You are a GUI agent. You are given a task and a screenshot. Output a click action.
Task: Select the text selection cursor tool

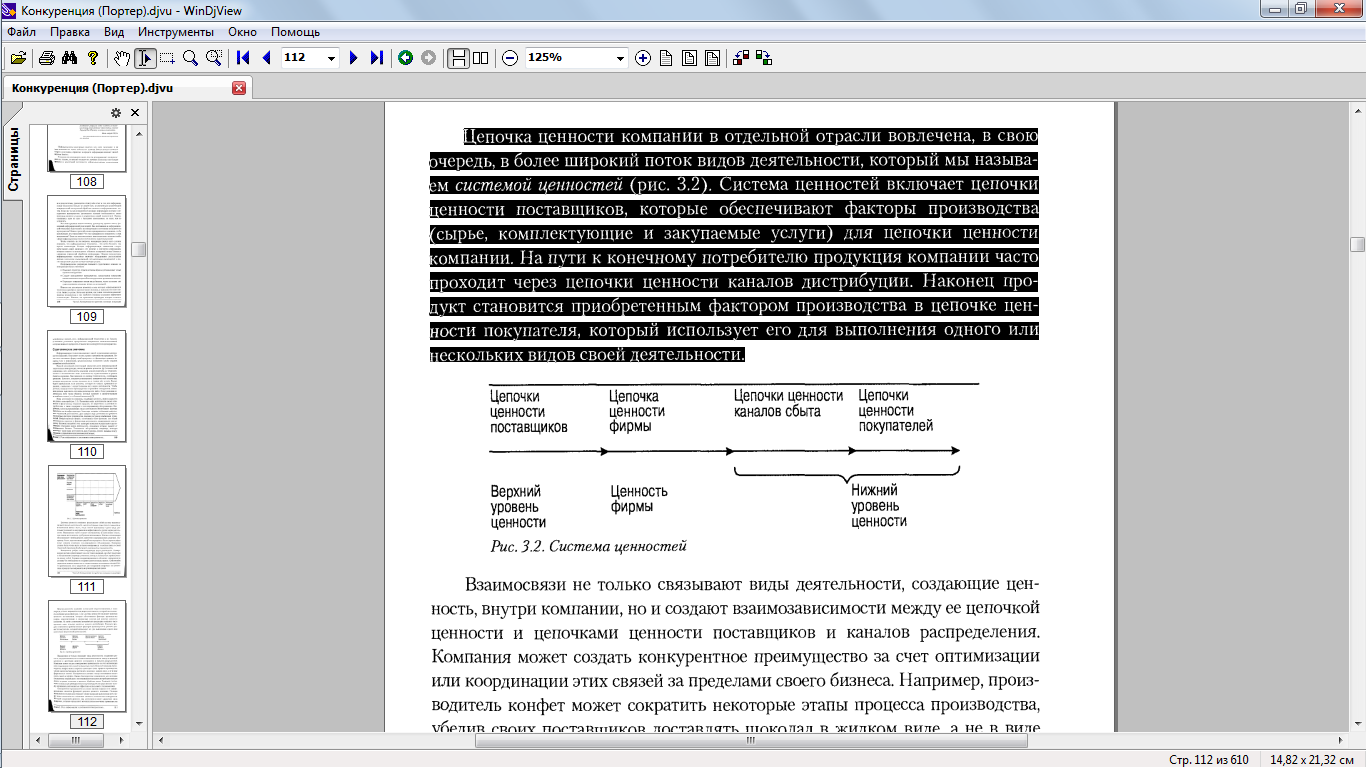145,58
